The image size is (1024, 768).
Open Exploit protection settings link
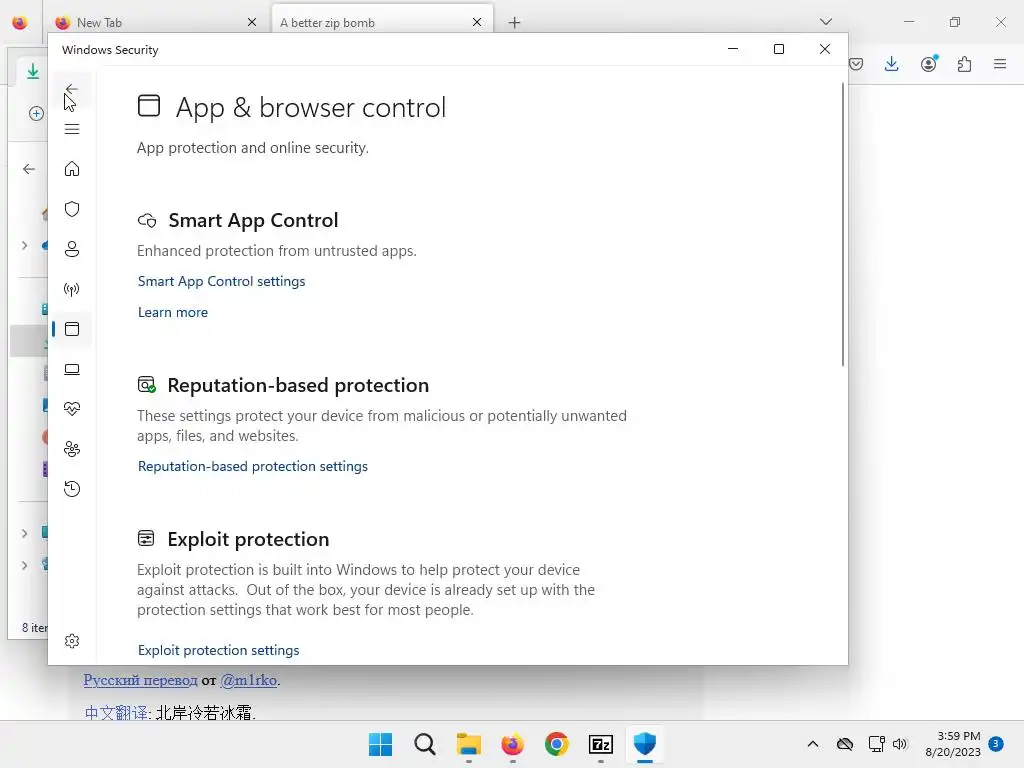point(219,650)
